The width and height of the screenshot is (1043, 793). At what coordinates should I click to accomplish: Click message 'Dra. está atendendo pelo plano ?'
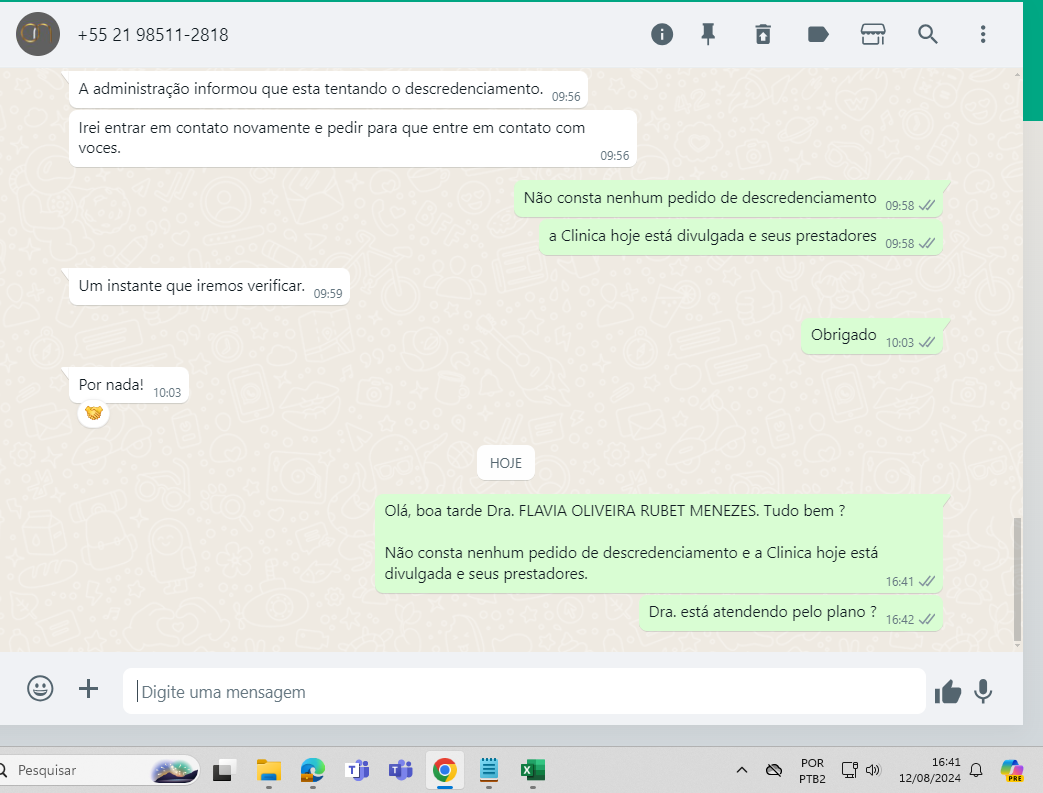pos(791,613)
